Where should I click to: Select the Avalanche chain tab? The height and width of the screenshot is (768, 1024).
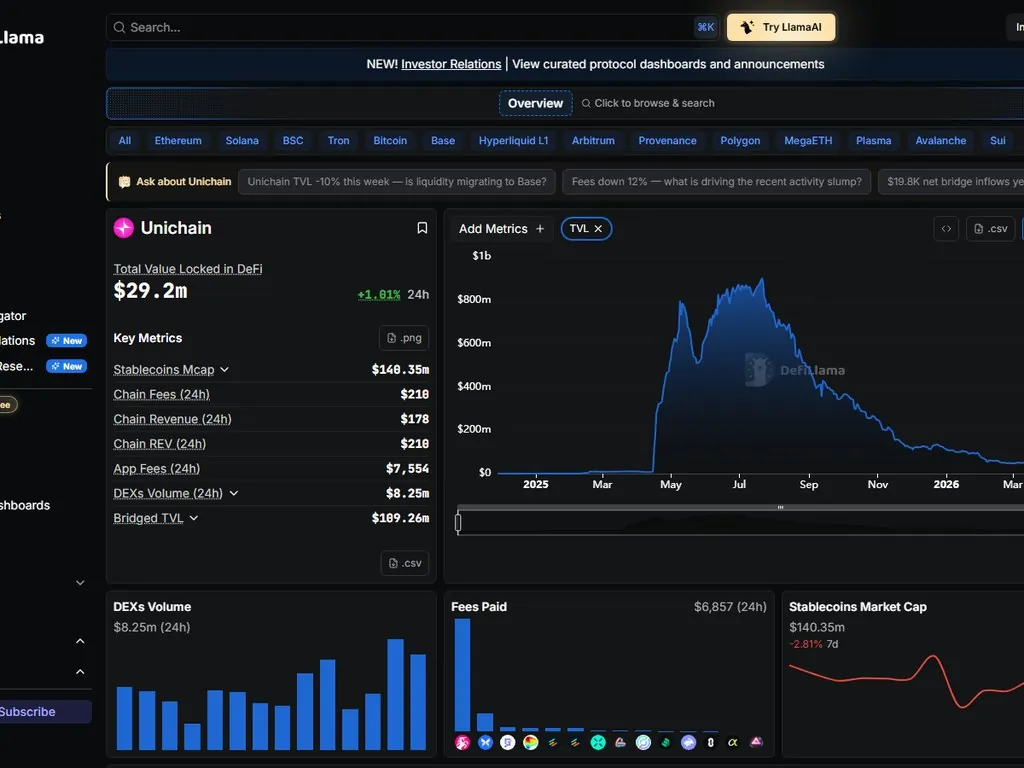[940, 140]
